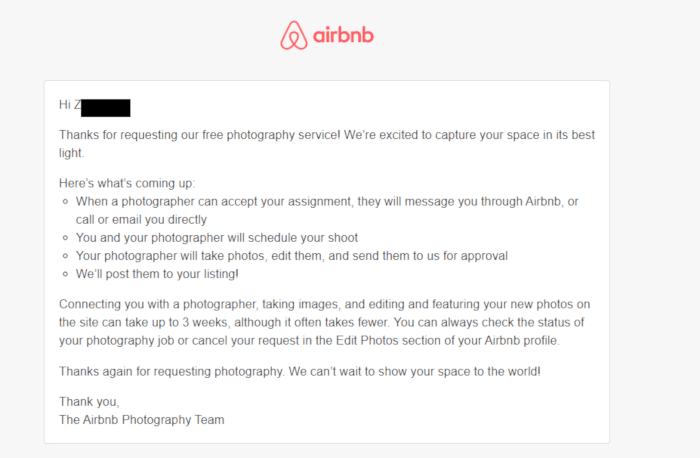The image size is (700, 458).
Task: Click the airbnb wordmark text
Action: [x=343, y=37]
